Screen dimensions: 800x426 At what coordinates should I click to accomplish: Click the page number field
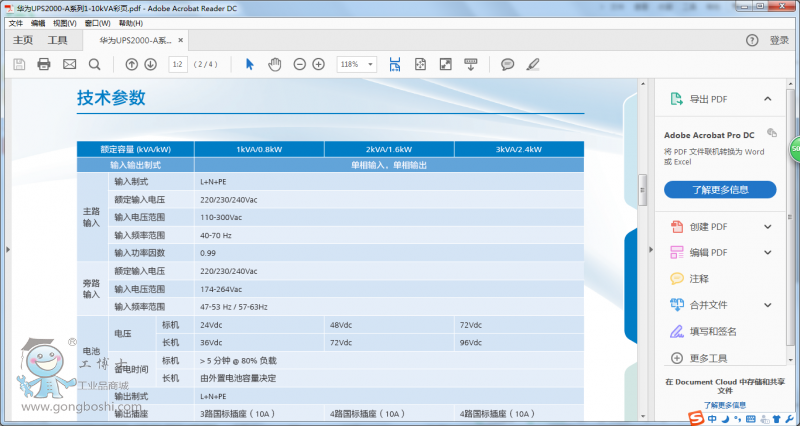tap(178, 64)
